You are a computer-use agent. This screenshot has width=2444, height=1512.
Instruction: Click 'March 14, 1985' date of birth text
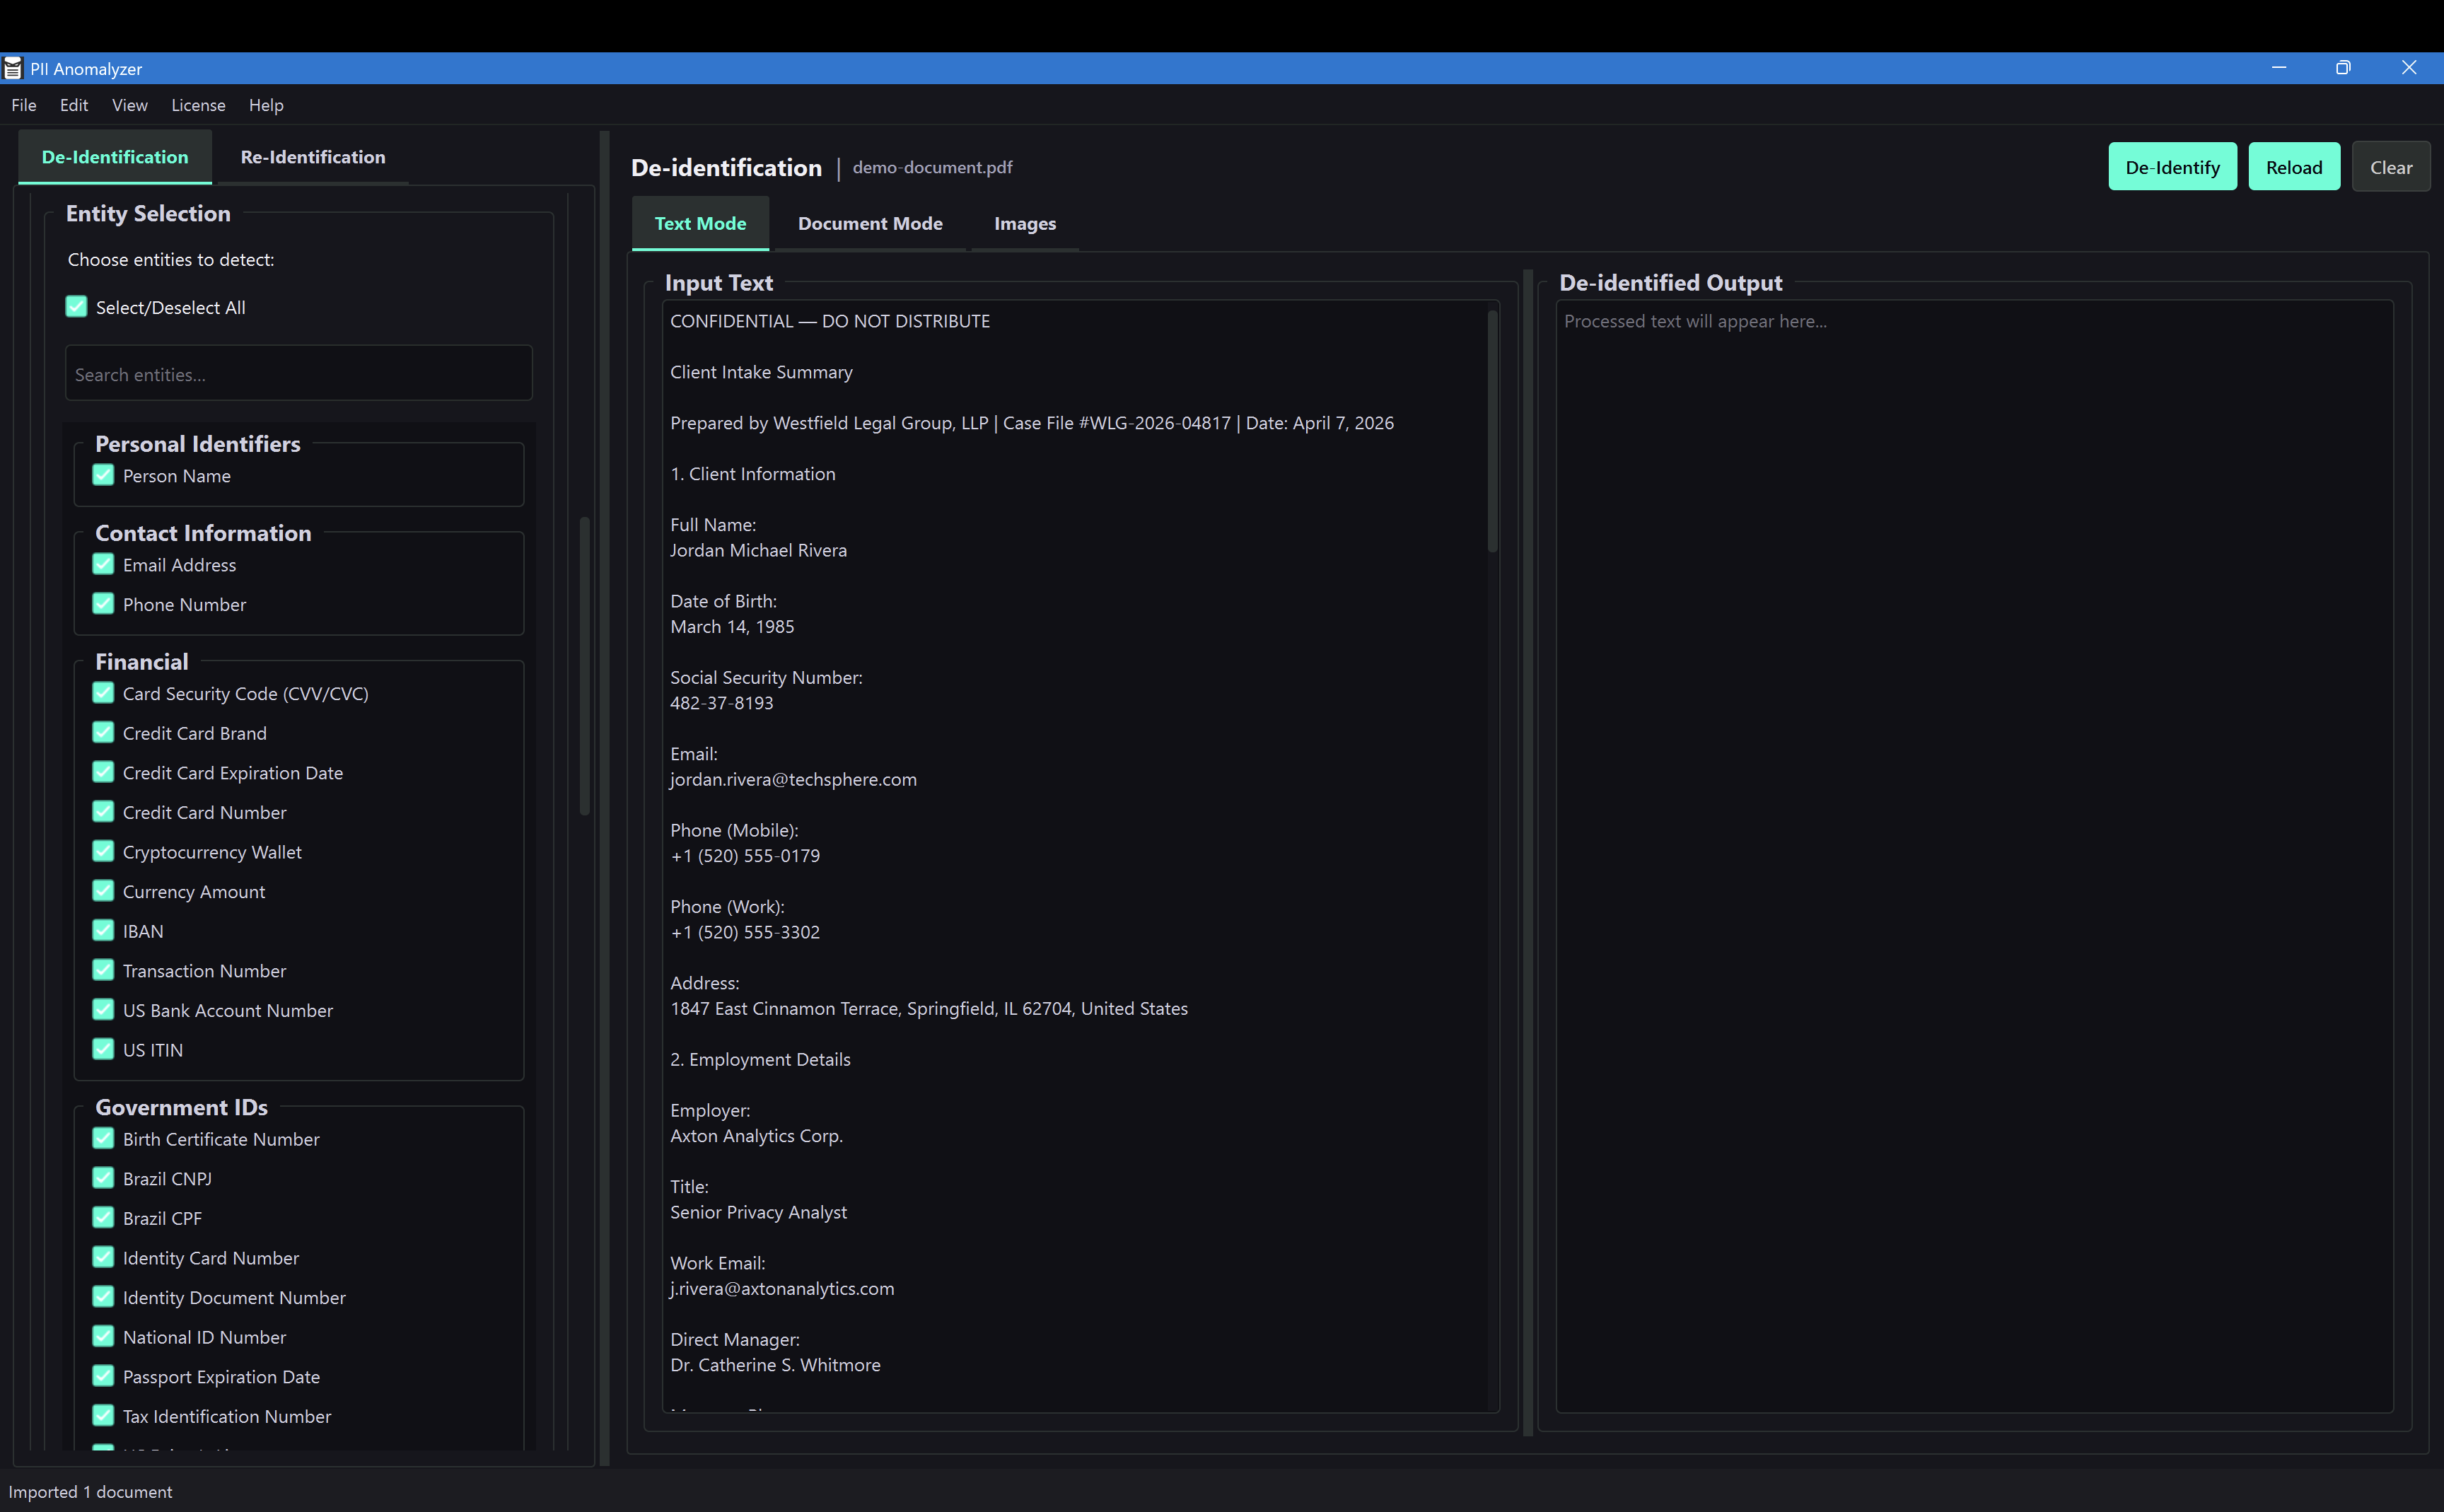732,627
